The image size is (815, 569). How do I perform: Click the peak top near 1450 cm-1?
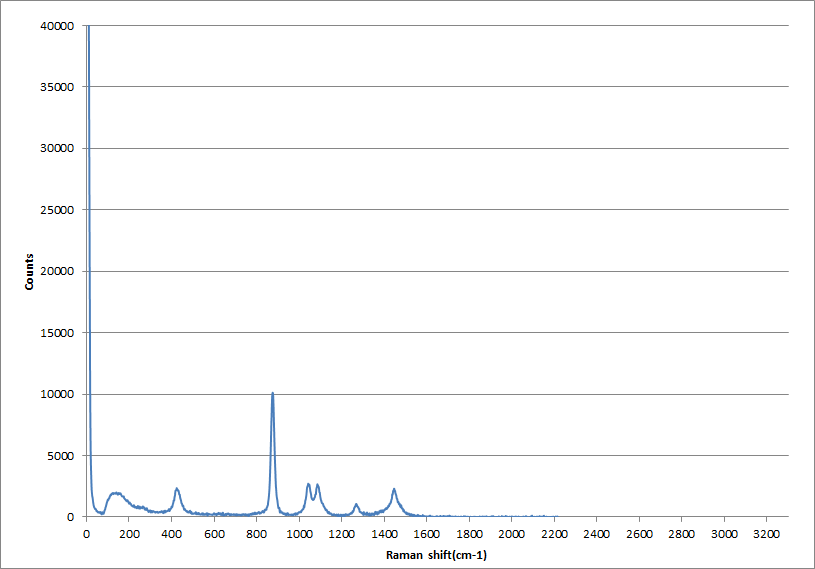pos(394,489)
